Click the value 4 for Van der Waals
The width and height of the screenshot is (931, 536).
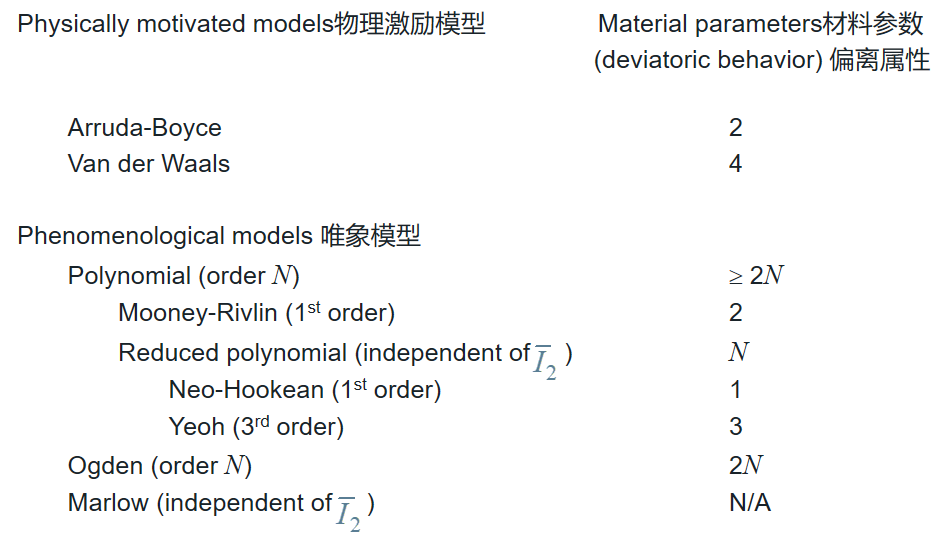736,164
